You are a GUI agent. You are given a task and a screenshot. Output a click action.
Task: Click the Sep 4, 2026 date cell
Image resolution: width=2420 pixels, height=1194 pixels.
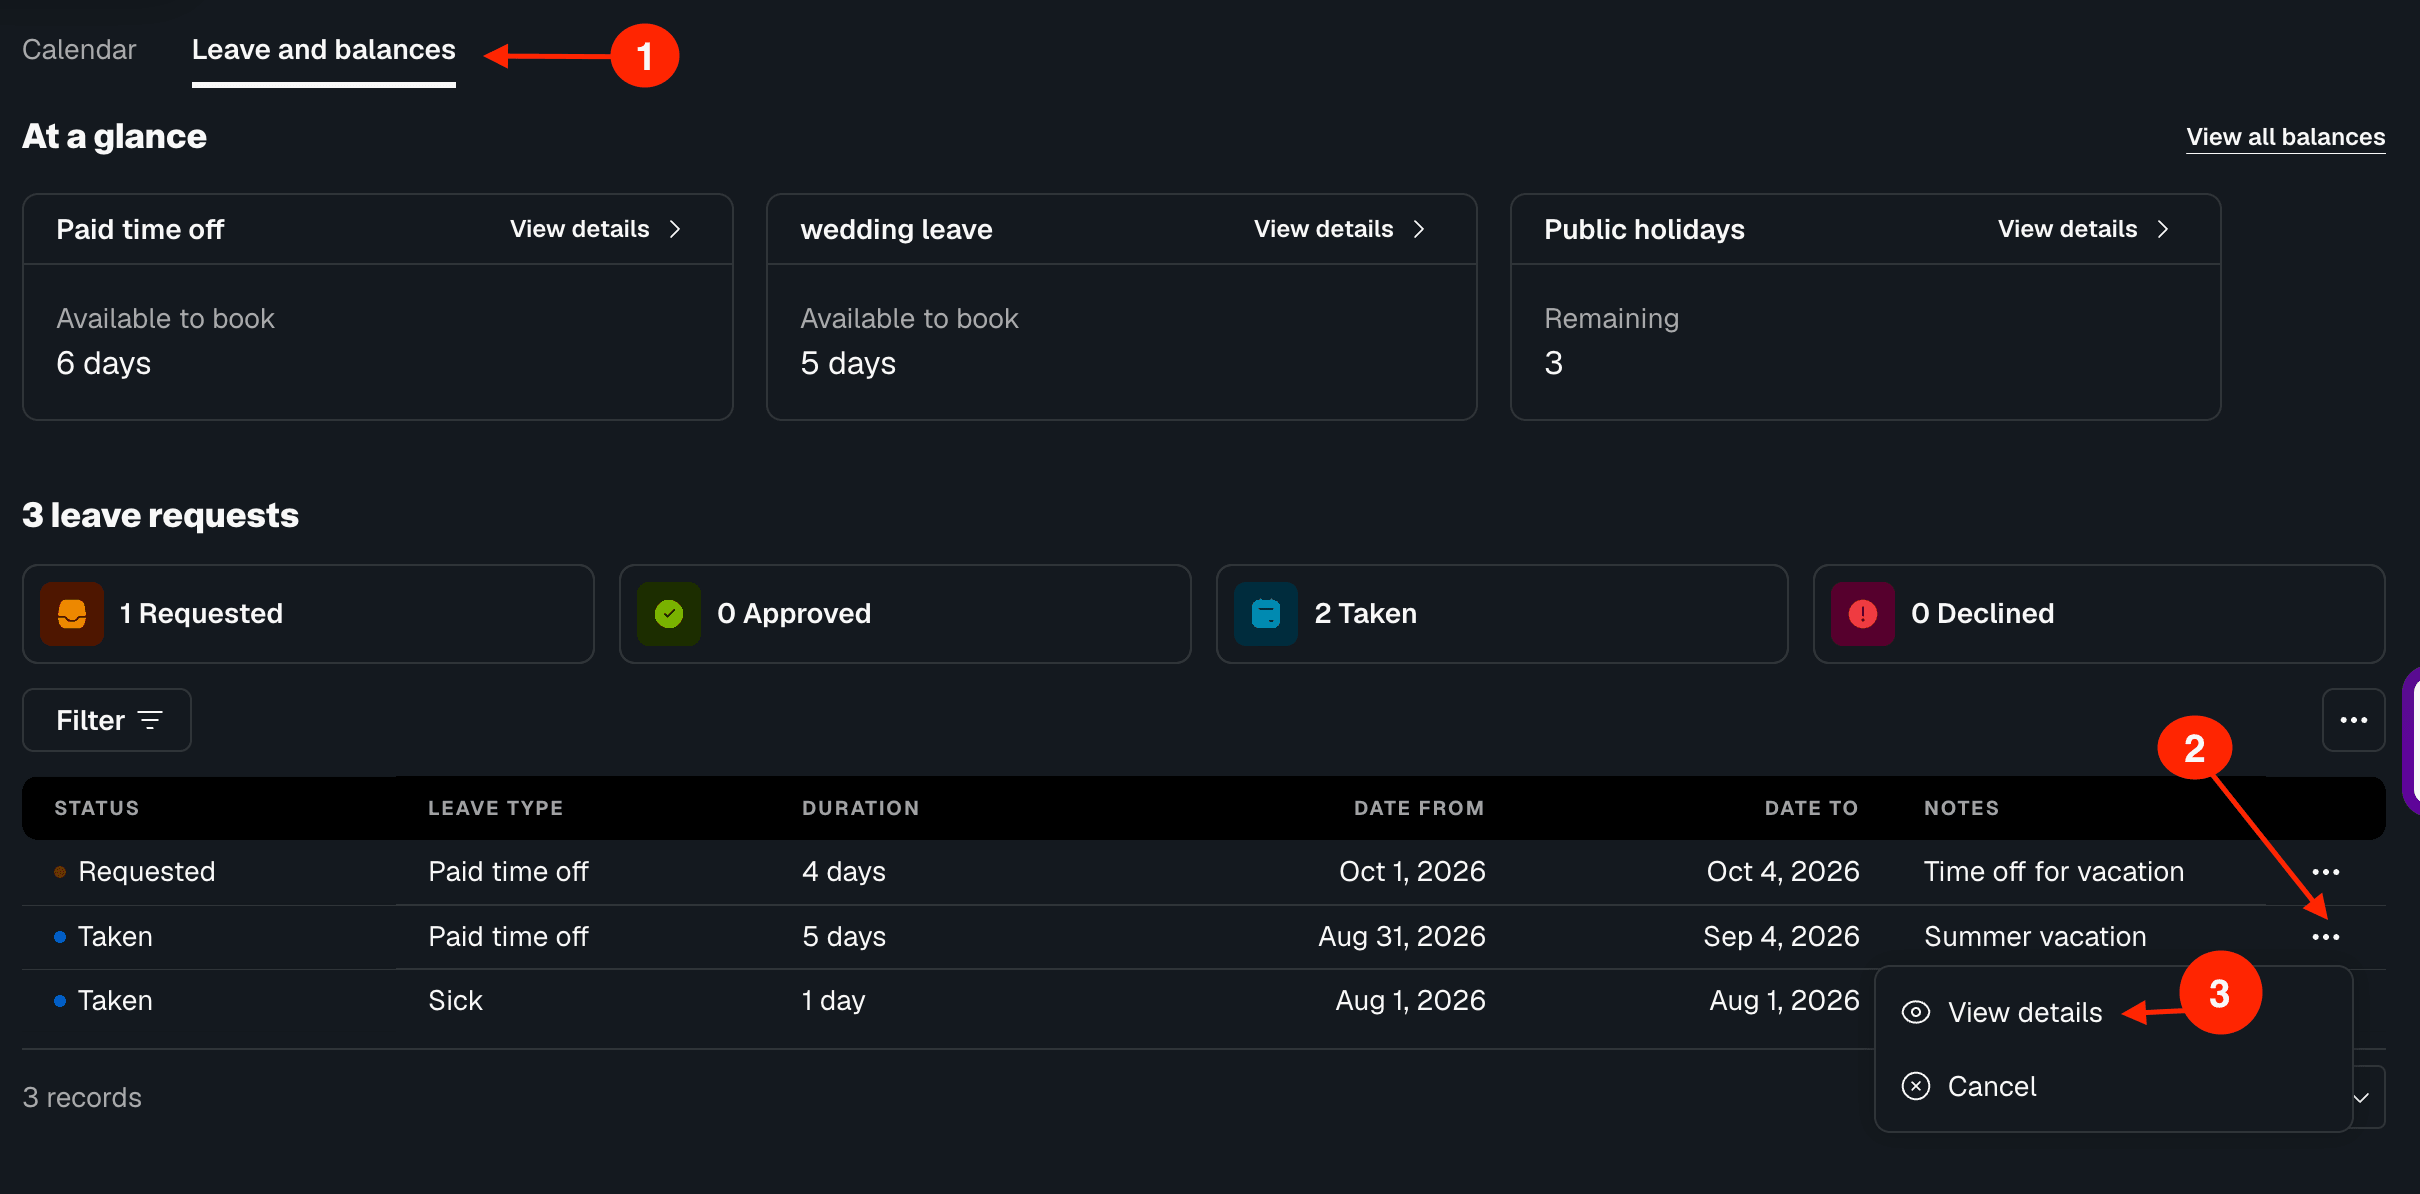(x=1781, y=937)
